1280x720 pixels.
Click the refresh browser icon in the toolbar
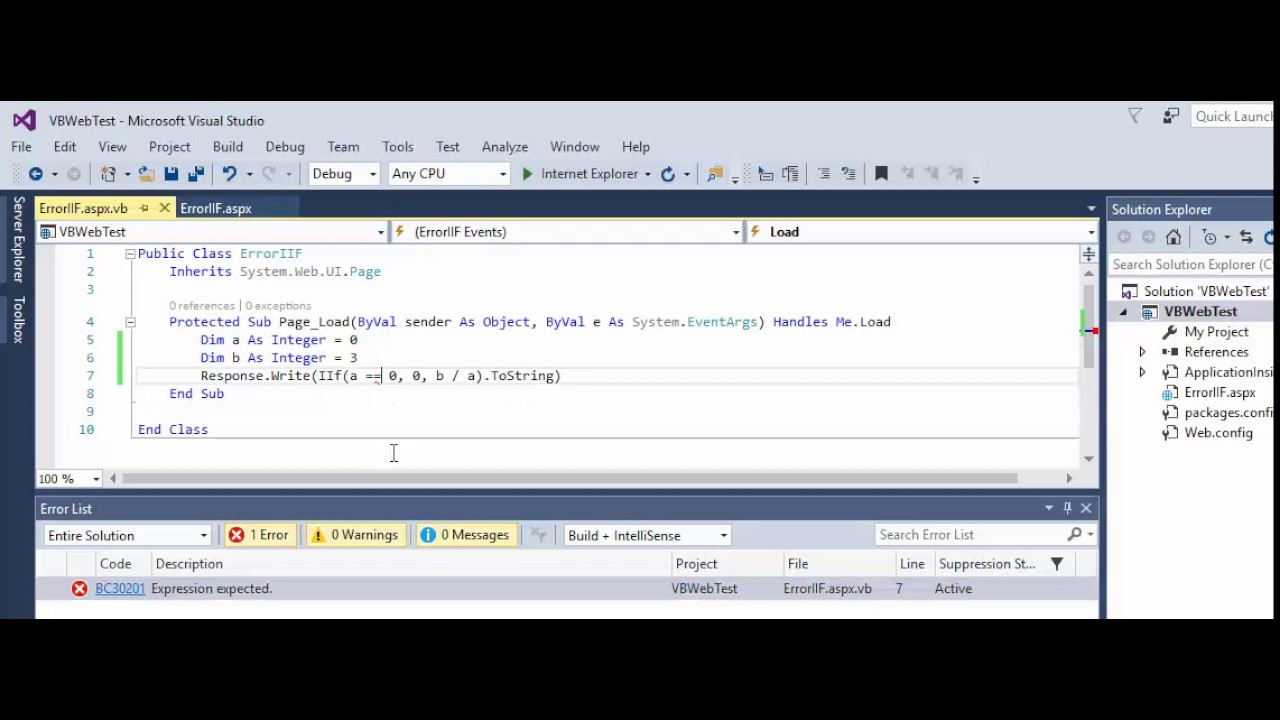tap(667, 174)
